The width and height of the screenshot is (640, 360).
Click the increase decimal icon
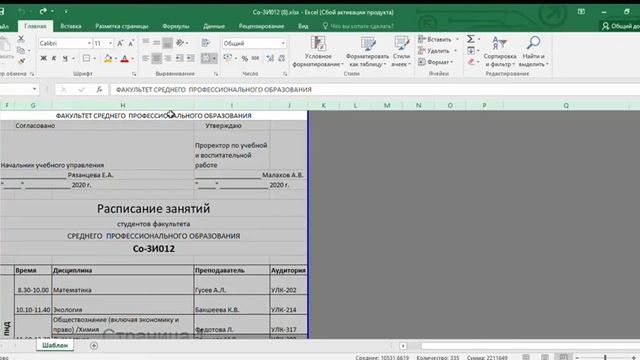[270, 58]
